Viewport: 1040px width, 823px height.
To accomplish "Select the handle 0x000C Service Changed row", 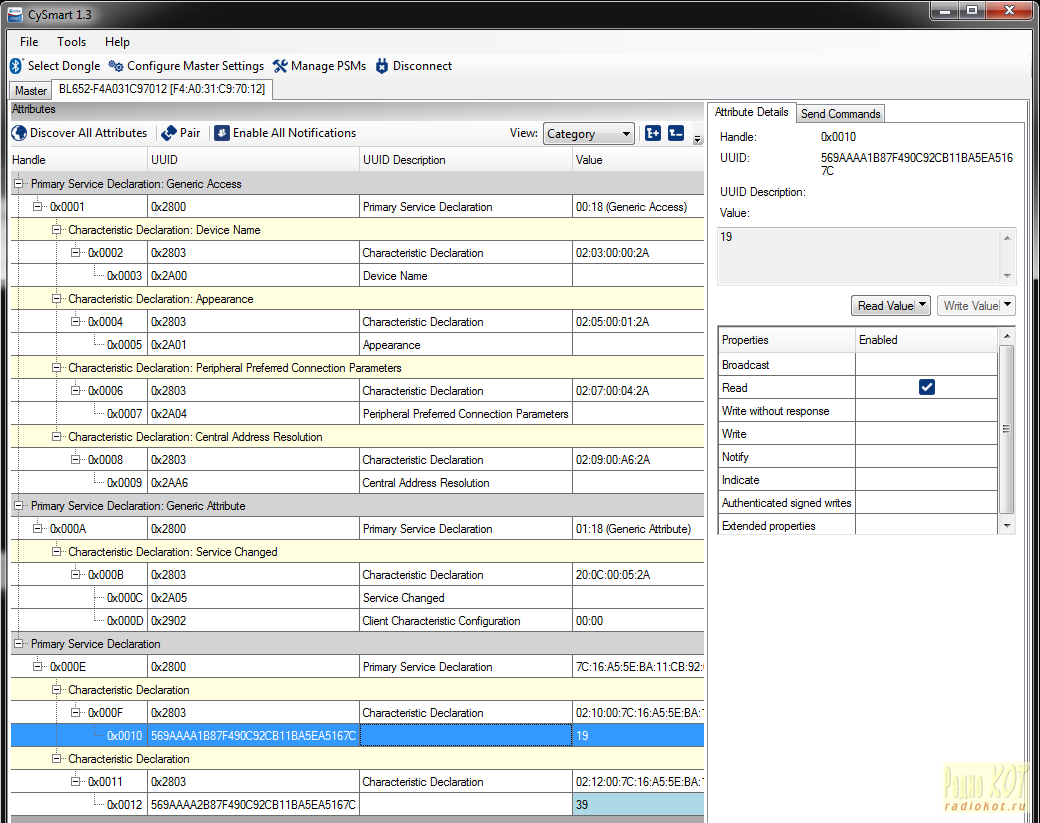I will (357, 598).
